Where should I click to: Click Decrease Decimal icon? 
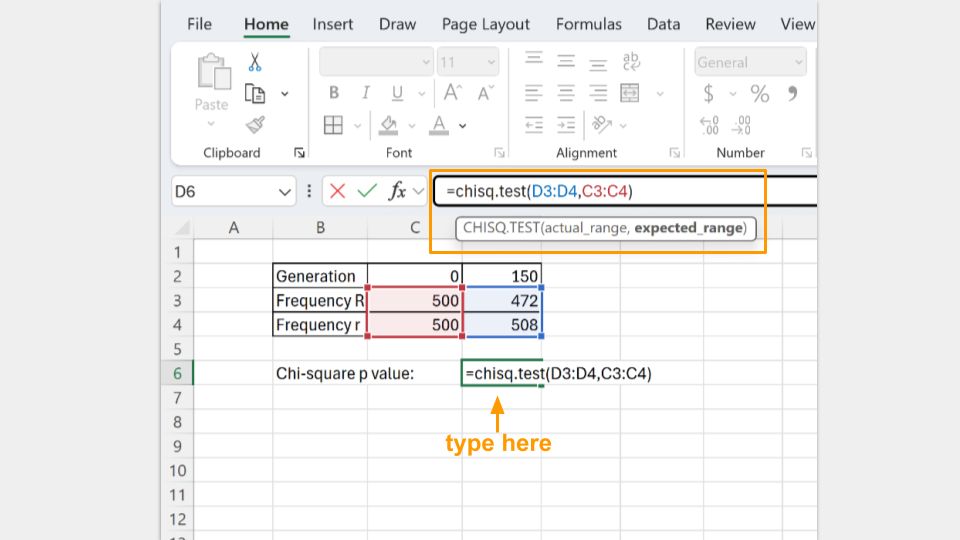[x=741, y=125]
